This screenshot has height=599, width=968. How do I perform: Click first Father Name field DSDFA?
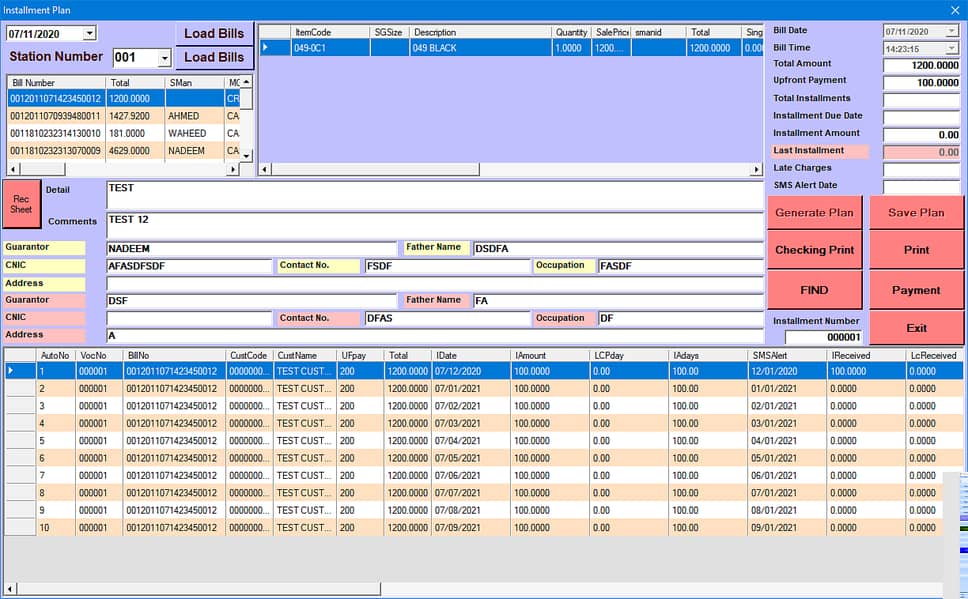click(619, 249)
